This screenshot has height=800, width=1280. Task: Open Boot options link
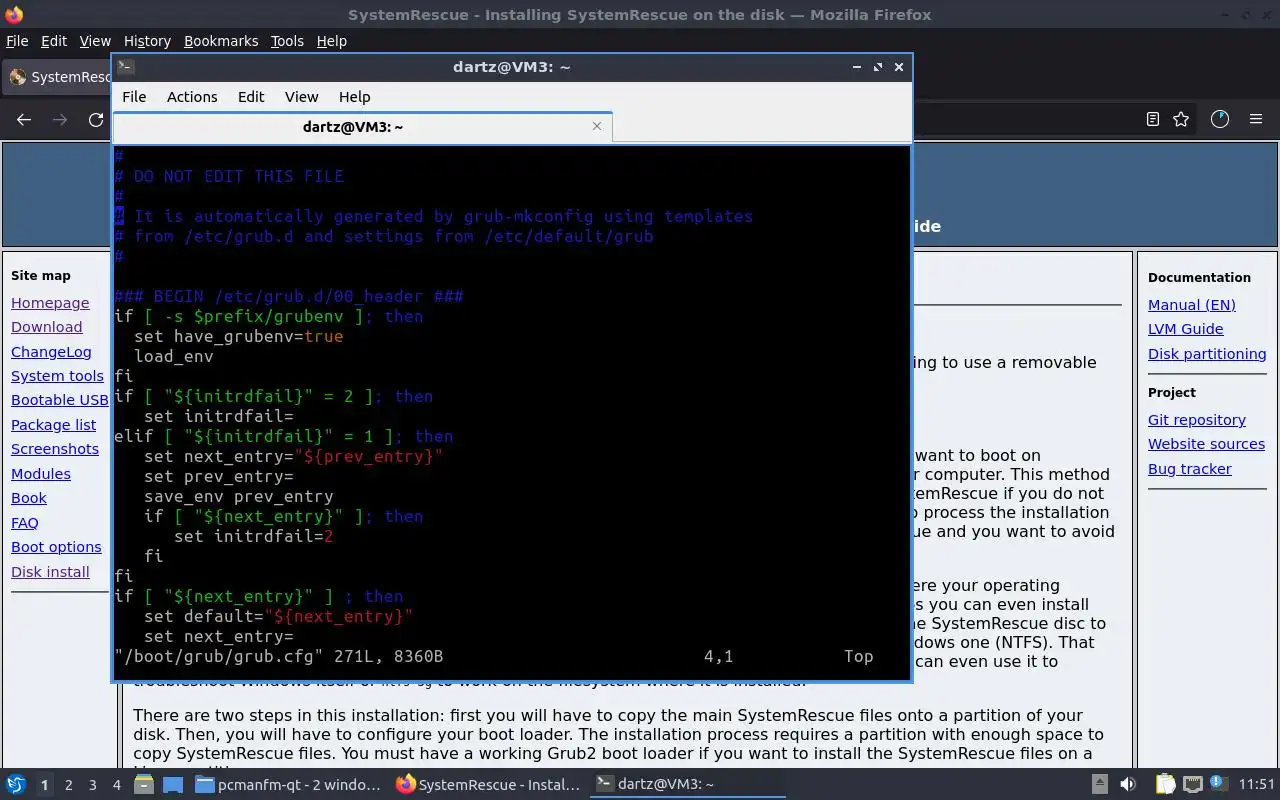tap(56, 547)
